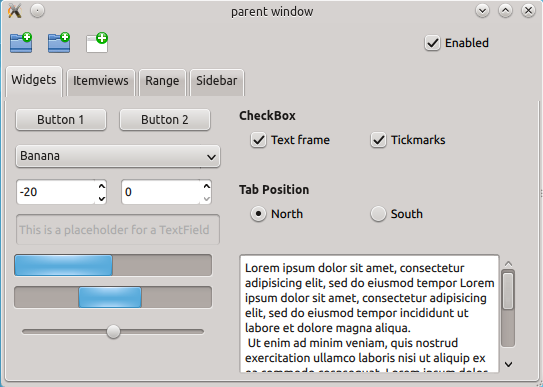Viewport: 543px width, 387px height.
Task: Click the down-chevron minimize button in title bar
Action: pyautogui.click(x=482, y=11)
